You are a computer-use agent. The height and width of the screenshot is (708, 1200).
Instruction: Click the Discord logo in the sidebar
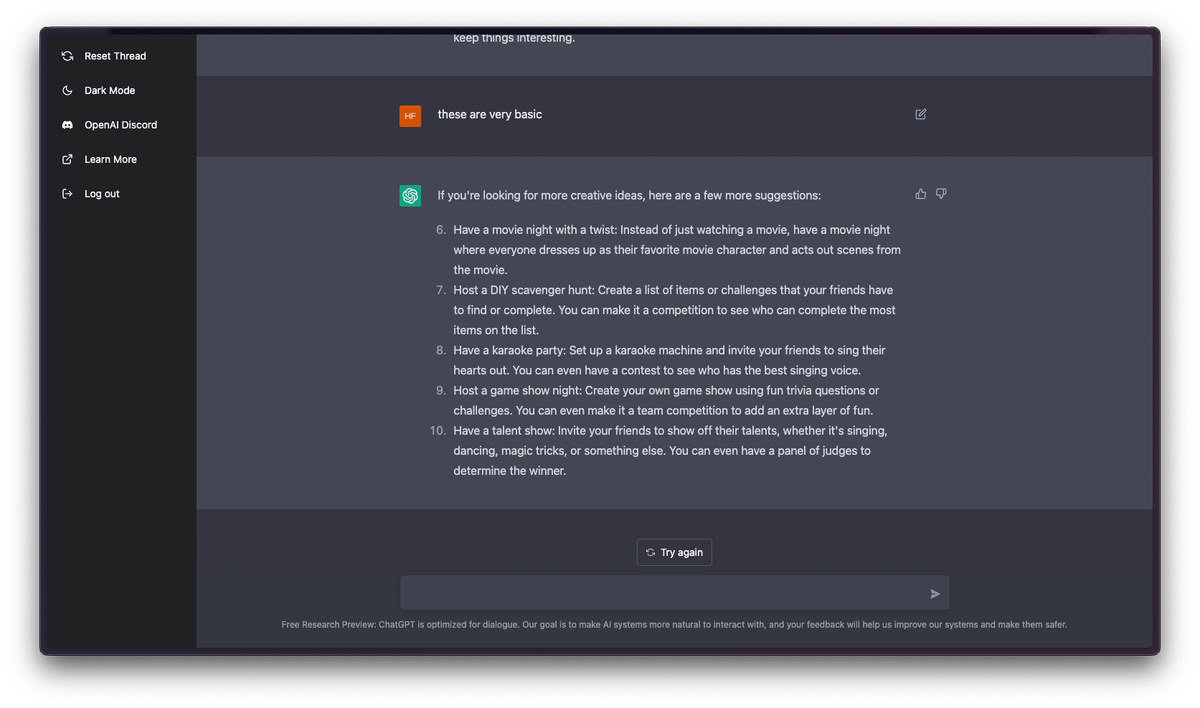67,125
